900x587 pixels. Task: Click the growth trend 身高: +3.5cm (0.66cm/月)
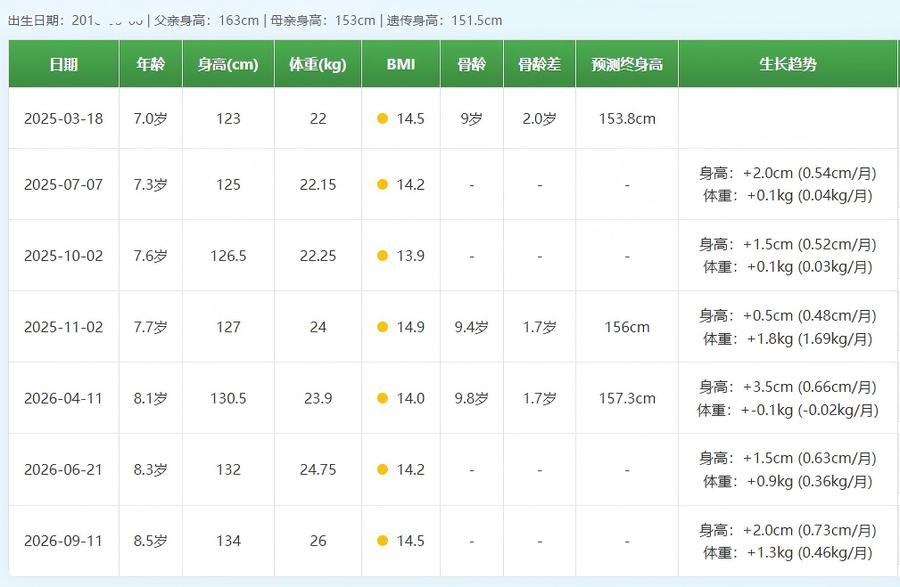(x=788, y=387)
